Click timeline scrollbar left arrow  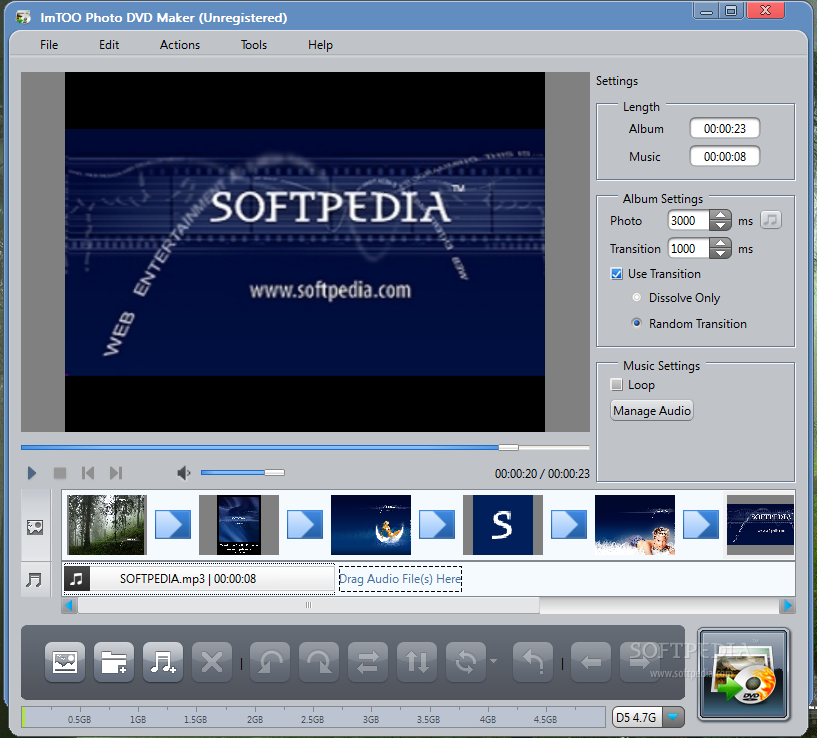click(x=69, y=605)
